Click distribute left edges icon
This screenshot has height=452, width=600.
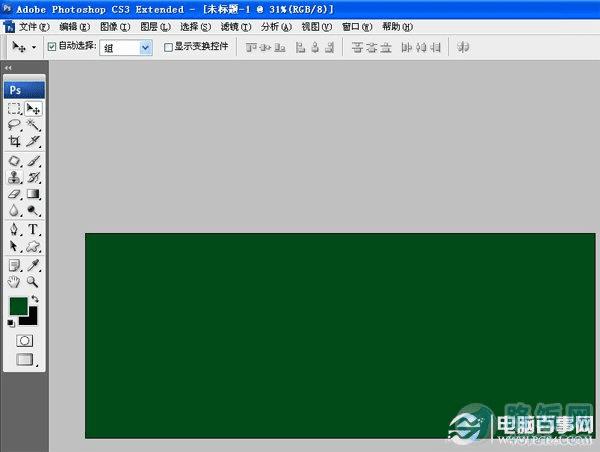click(x=406, y=47)
